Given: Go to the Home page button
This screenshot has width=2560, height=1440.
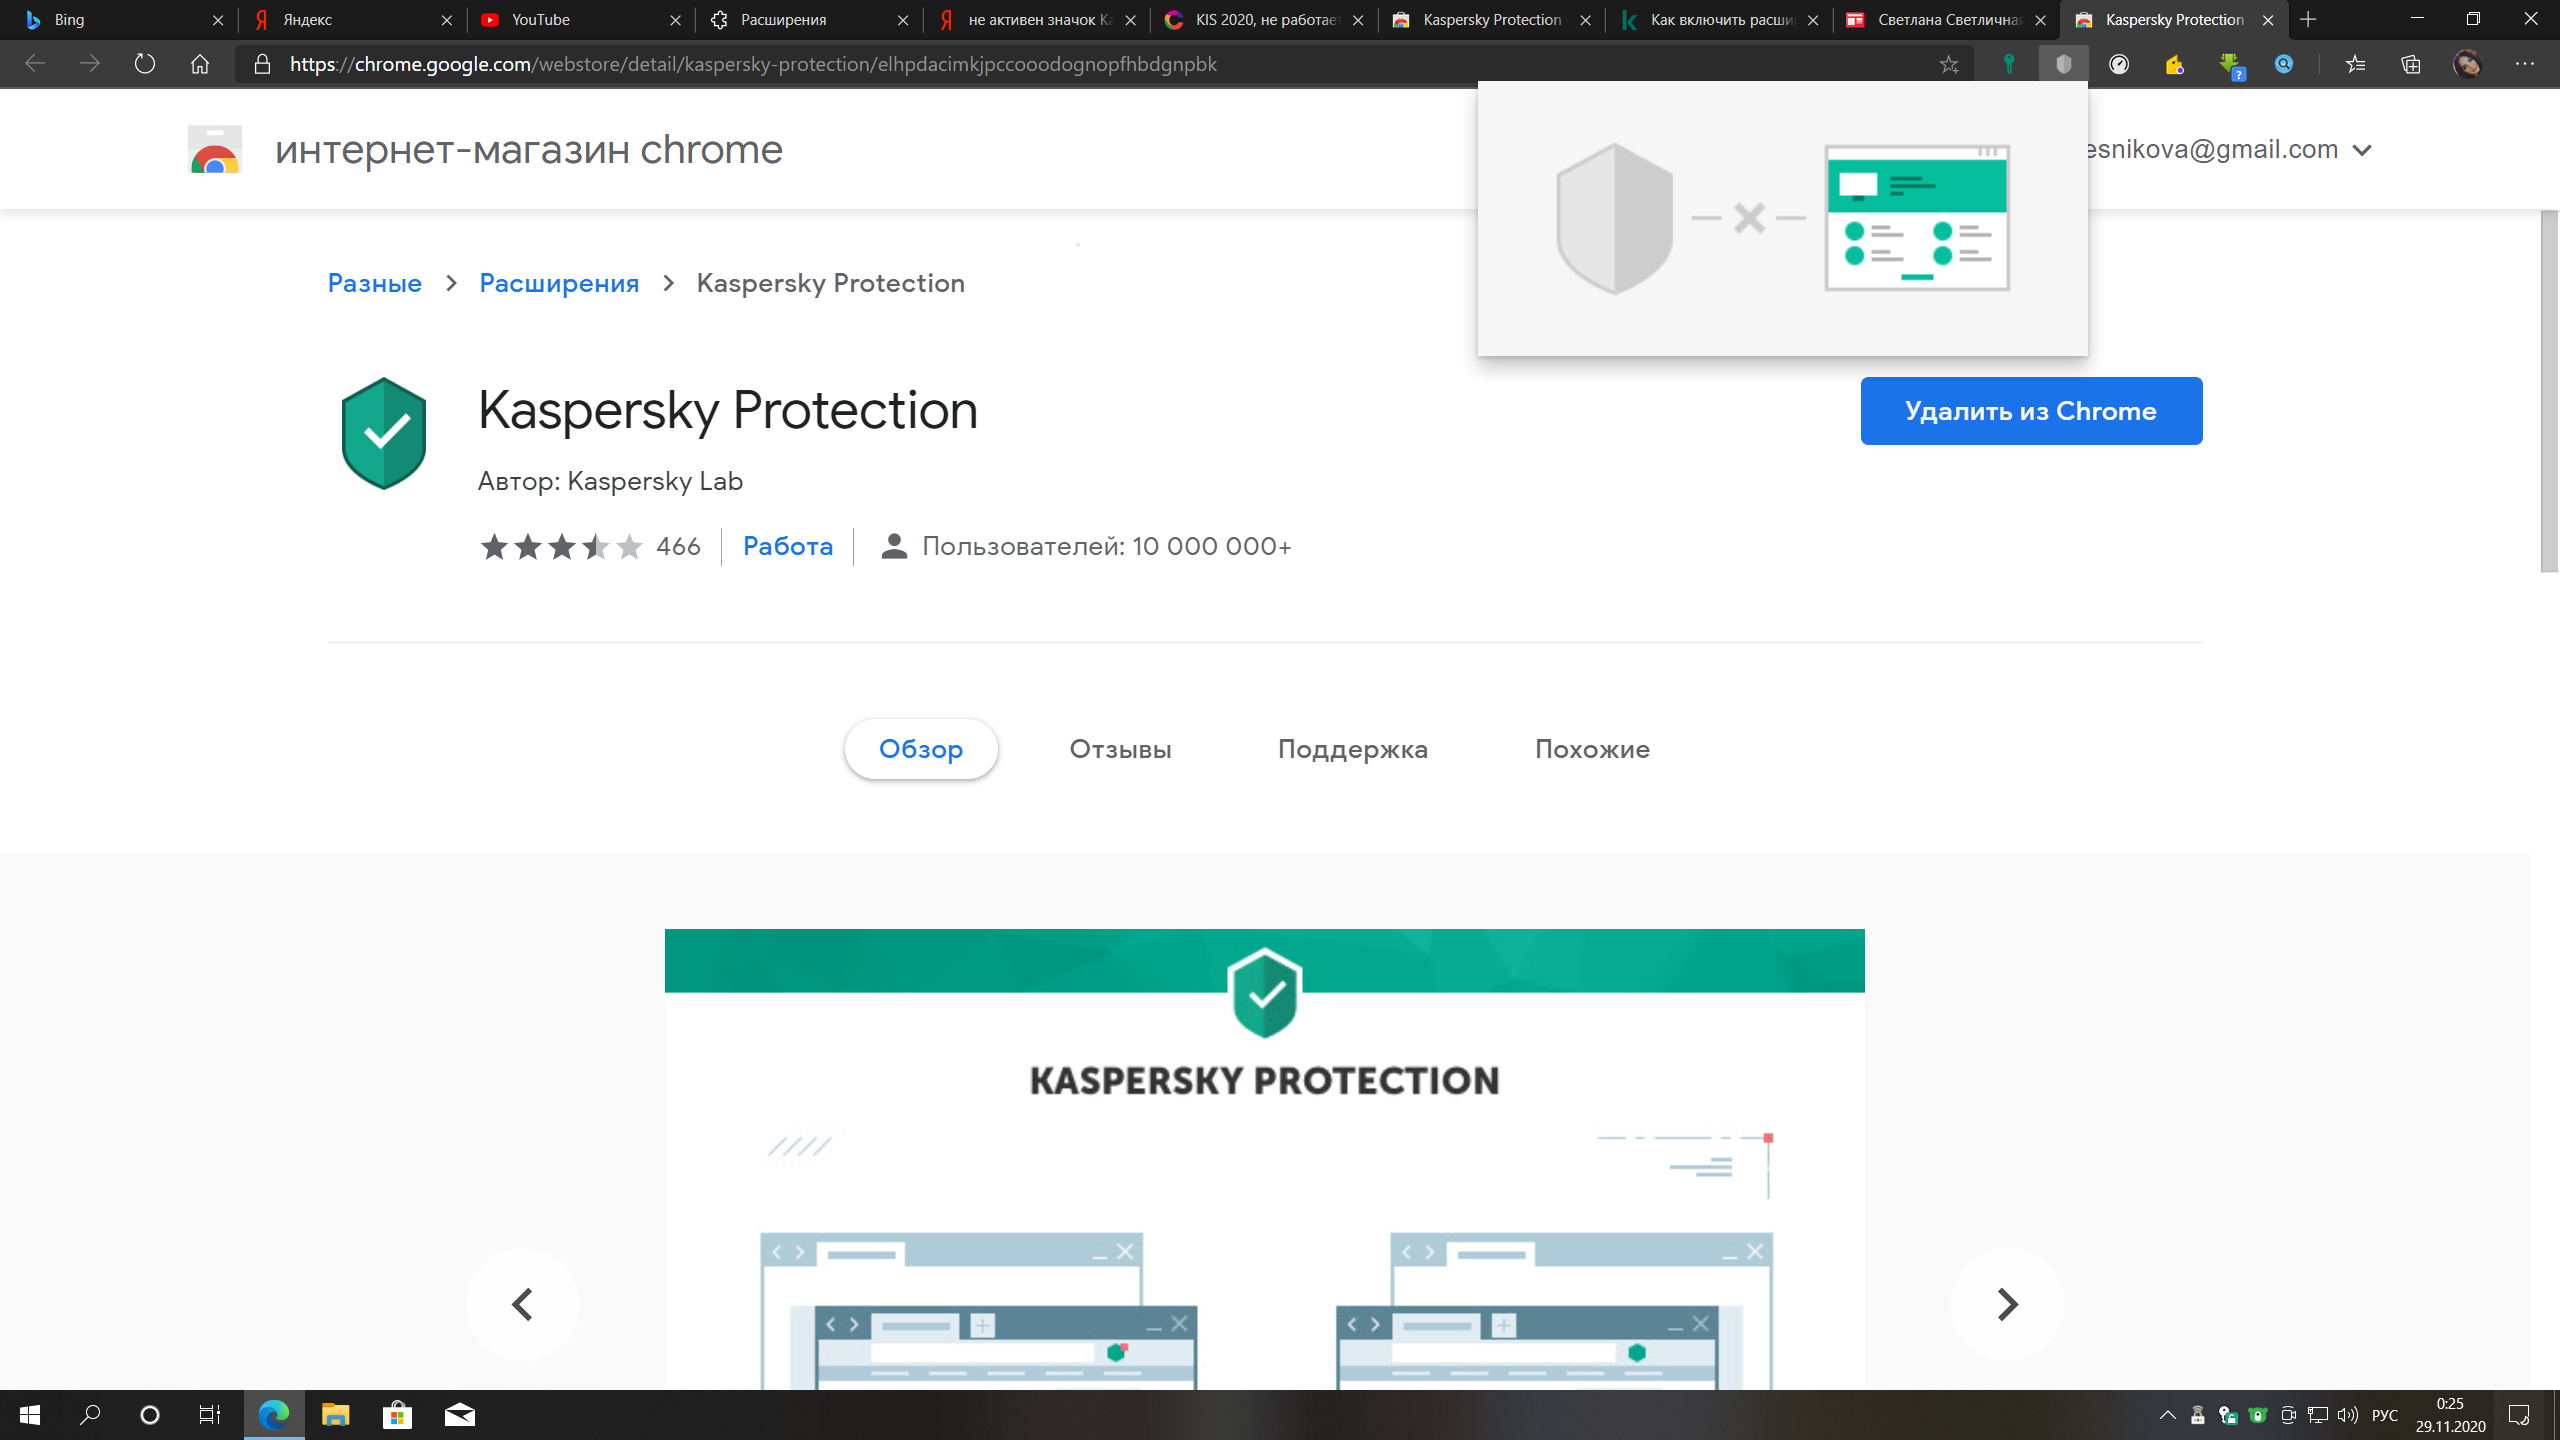Looking at the screenshot, I should tap(200, 64).
